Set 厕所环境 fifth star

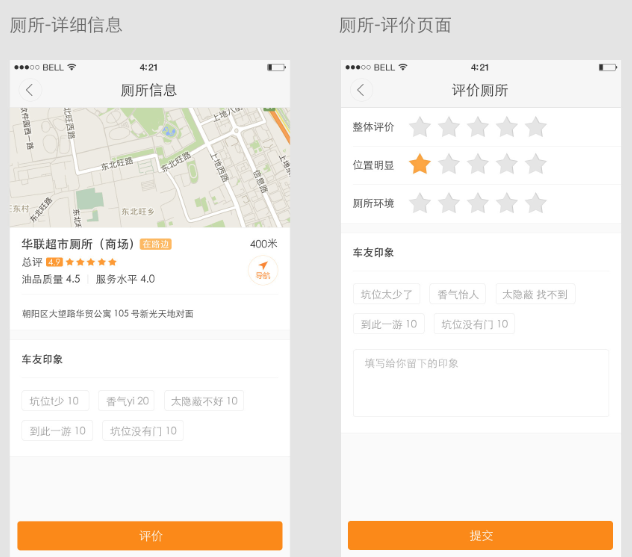tap(536, 203)
